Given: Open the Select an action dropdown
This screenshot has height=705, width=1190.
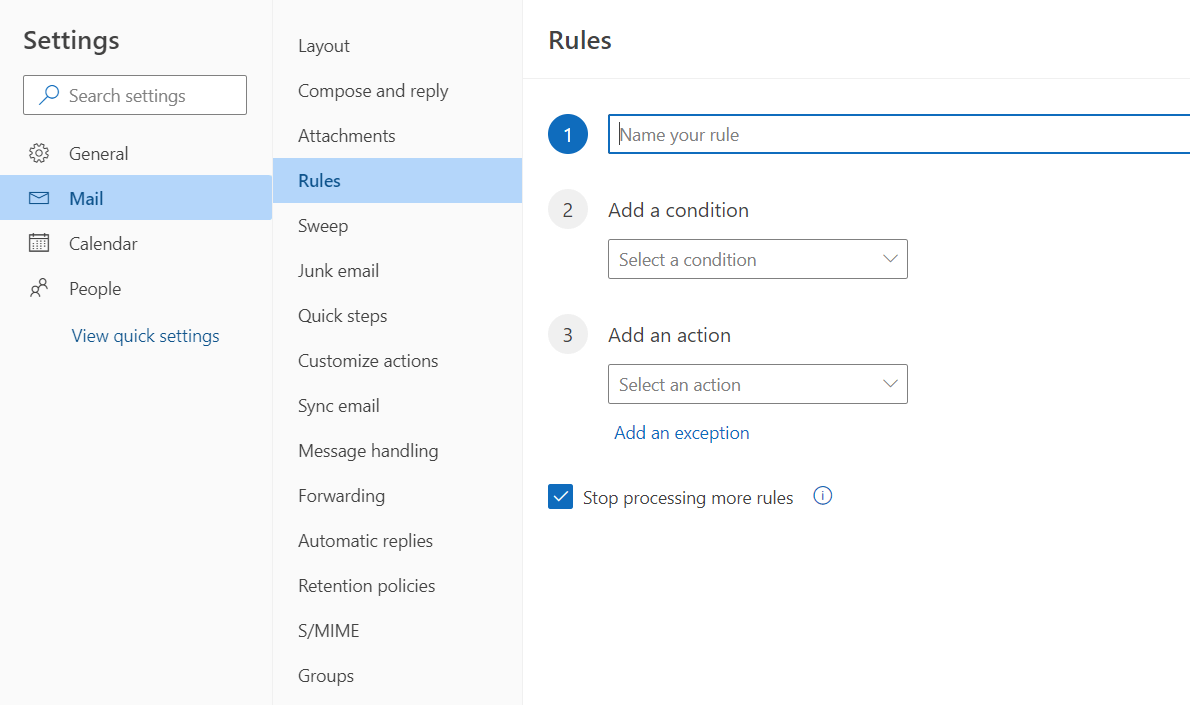Looking at the screenshot, I should pos(757,384).
